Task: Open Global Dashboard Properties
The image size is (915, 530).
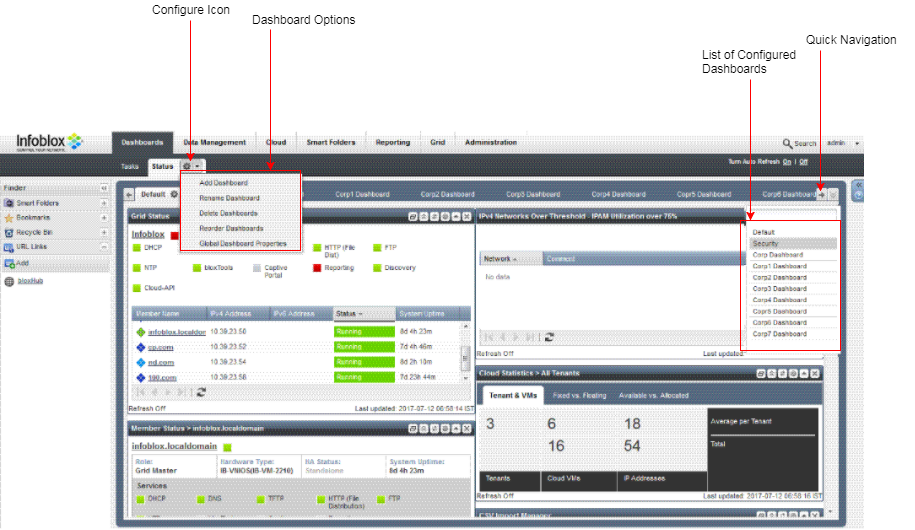Action: pyautogui.click(x=243, y=243)
